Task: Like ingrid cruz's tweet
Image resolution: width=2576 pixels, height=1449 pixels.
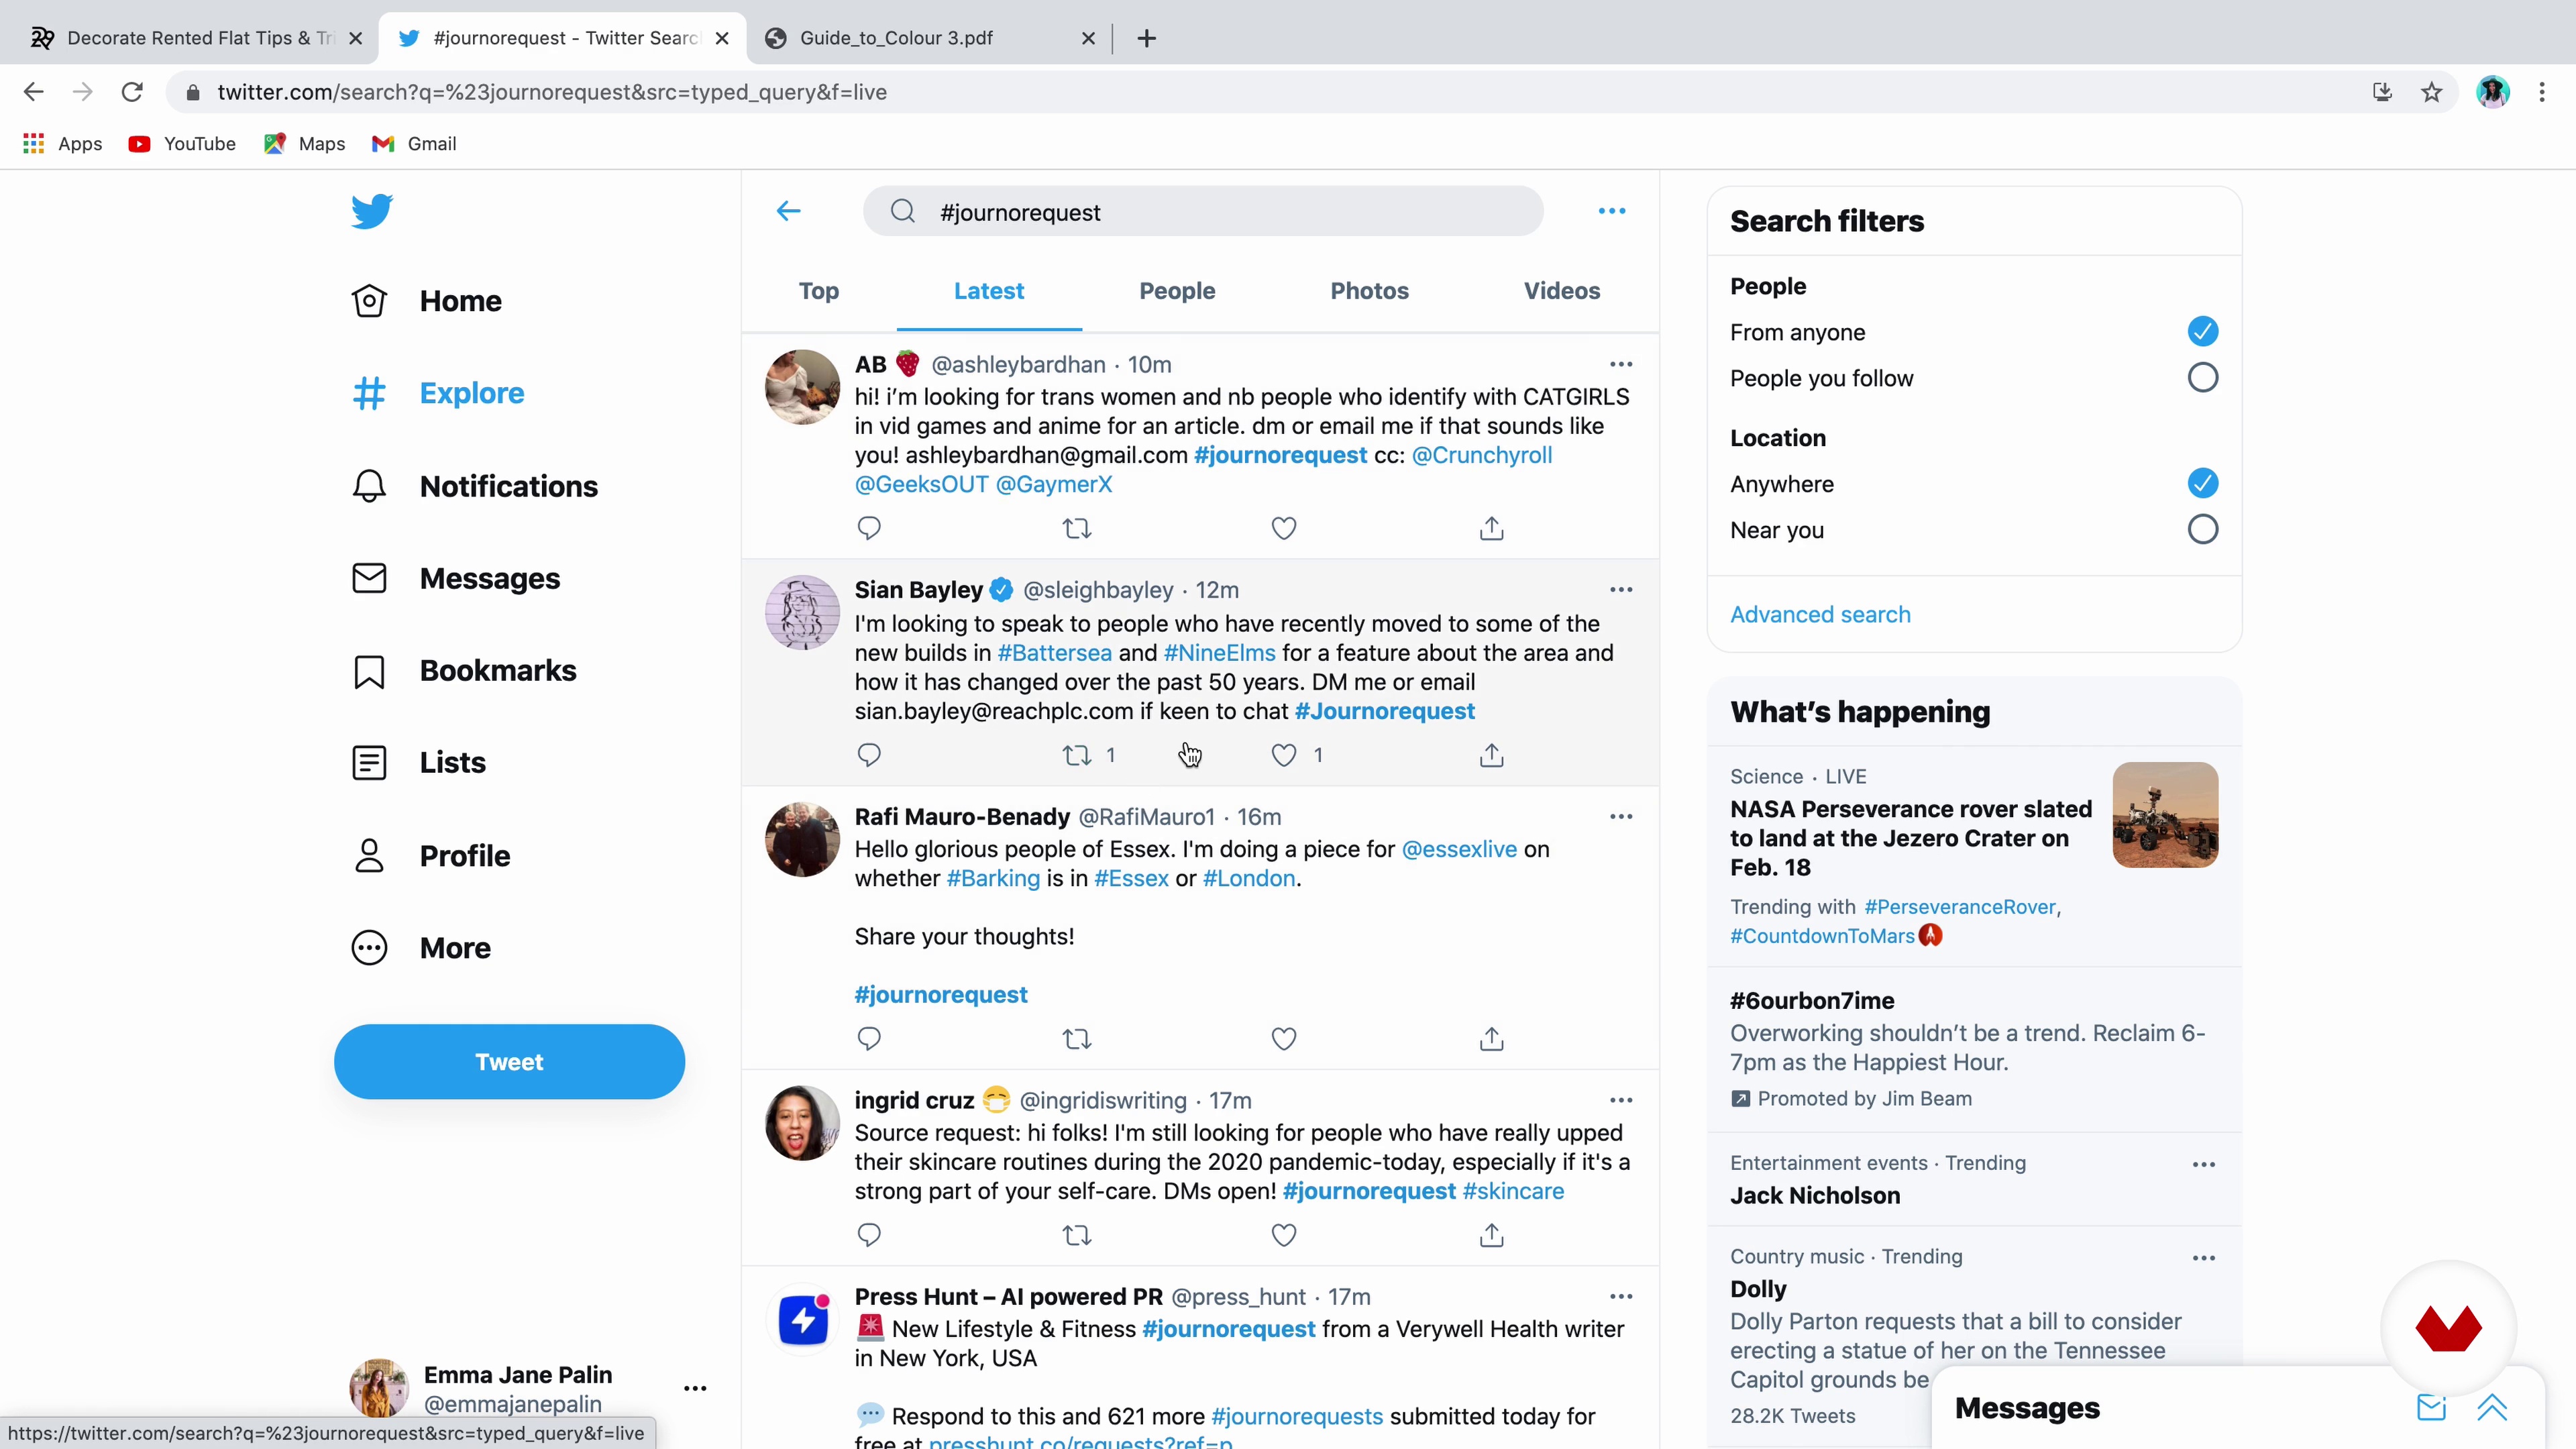Action: tap(1283, 1235)
